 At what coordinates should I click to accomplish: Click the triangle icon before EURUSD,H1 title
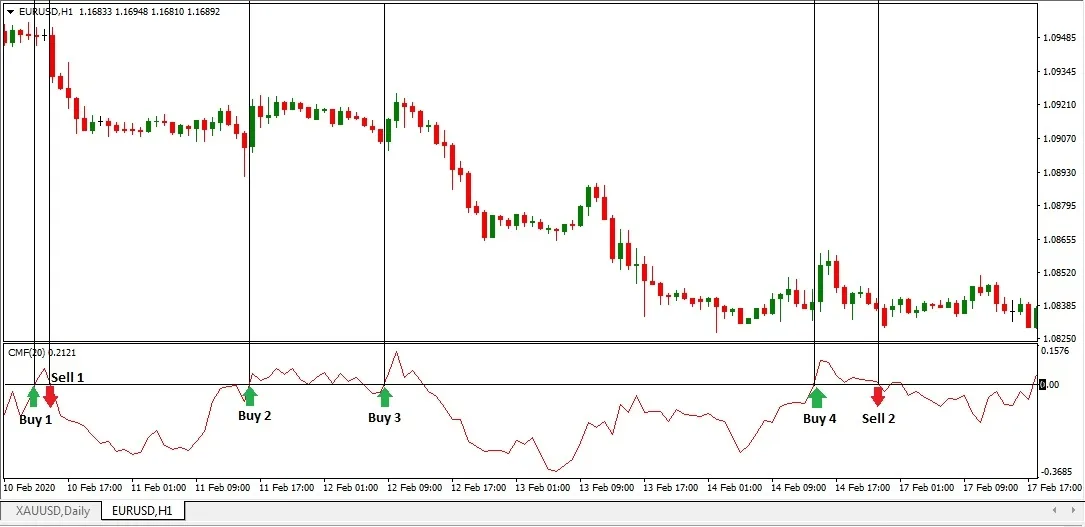[x=10, y=12]
